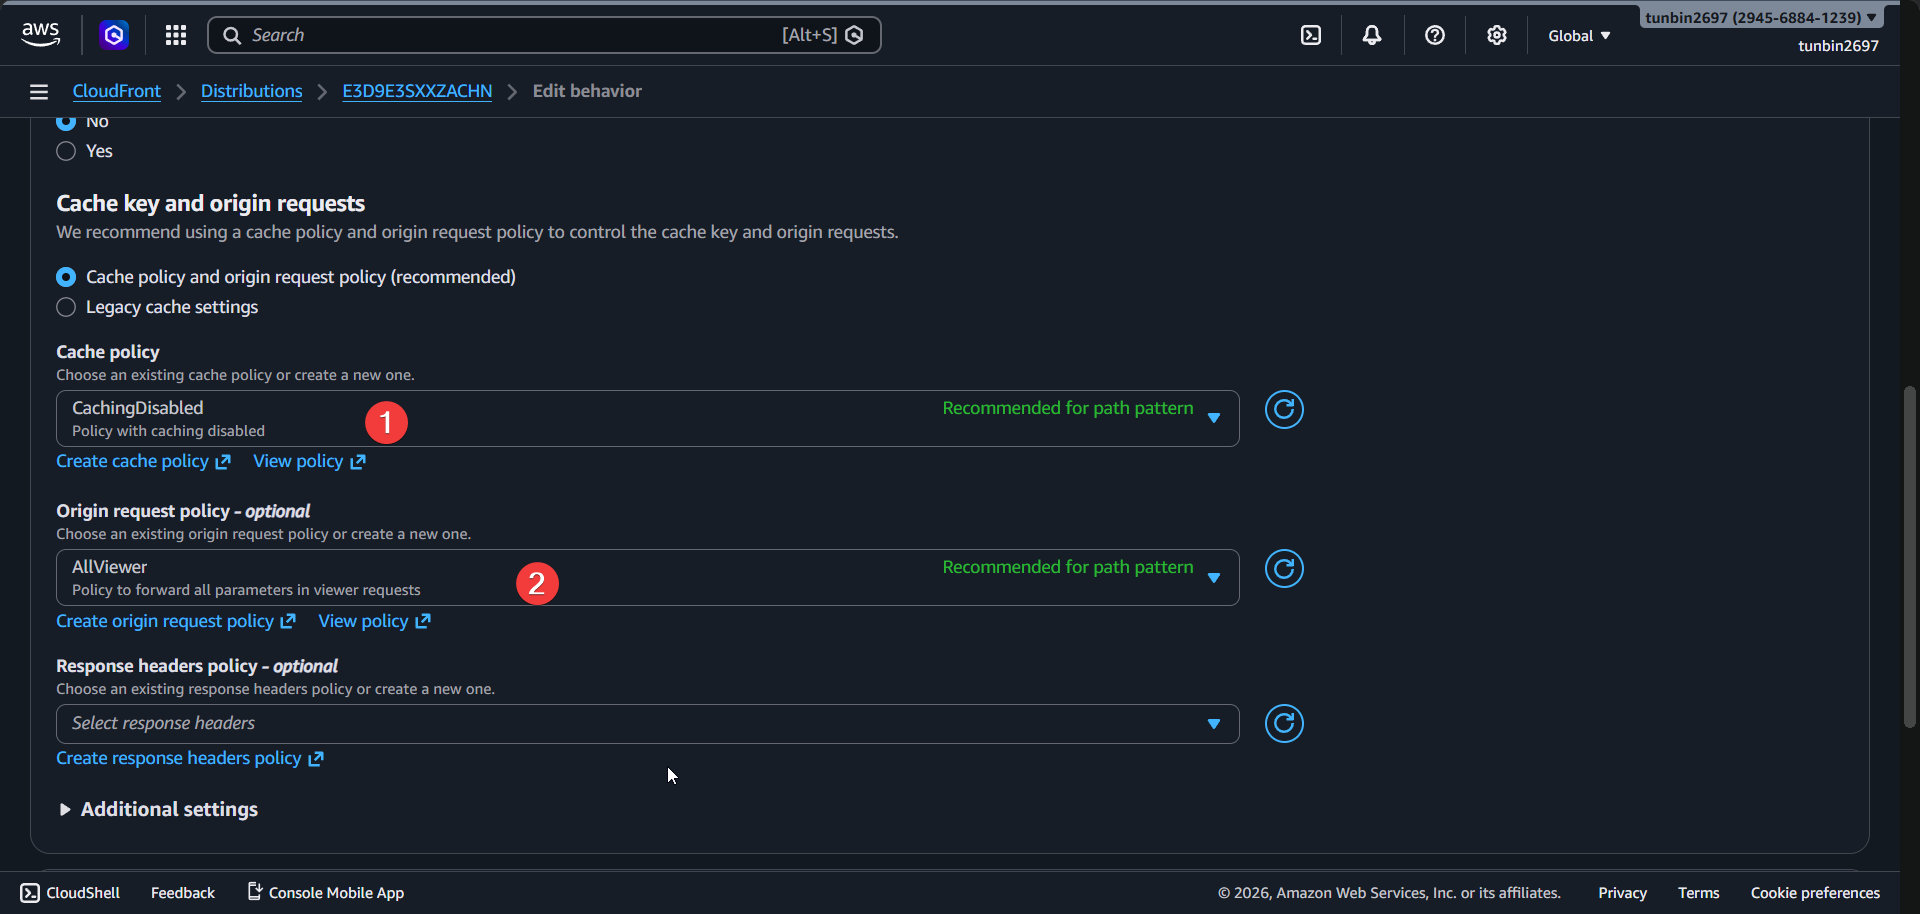Click the AWS logo
This screenshot has height=914, width=1920.
point(40,33)
